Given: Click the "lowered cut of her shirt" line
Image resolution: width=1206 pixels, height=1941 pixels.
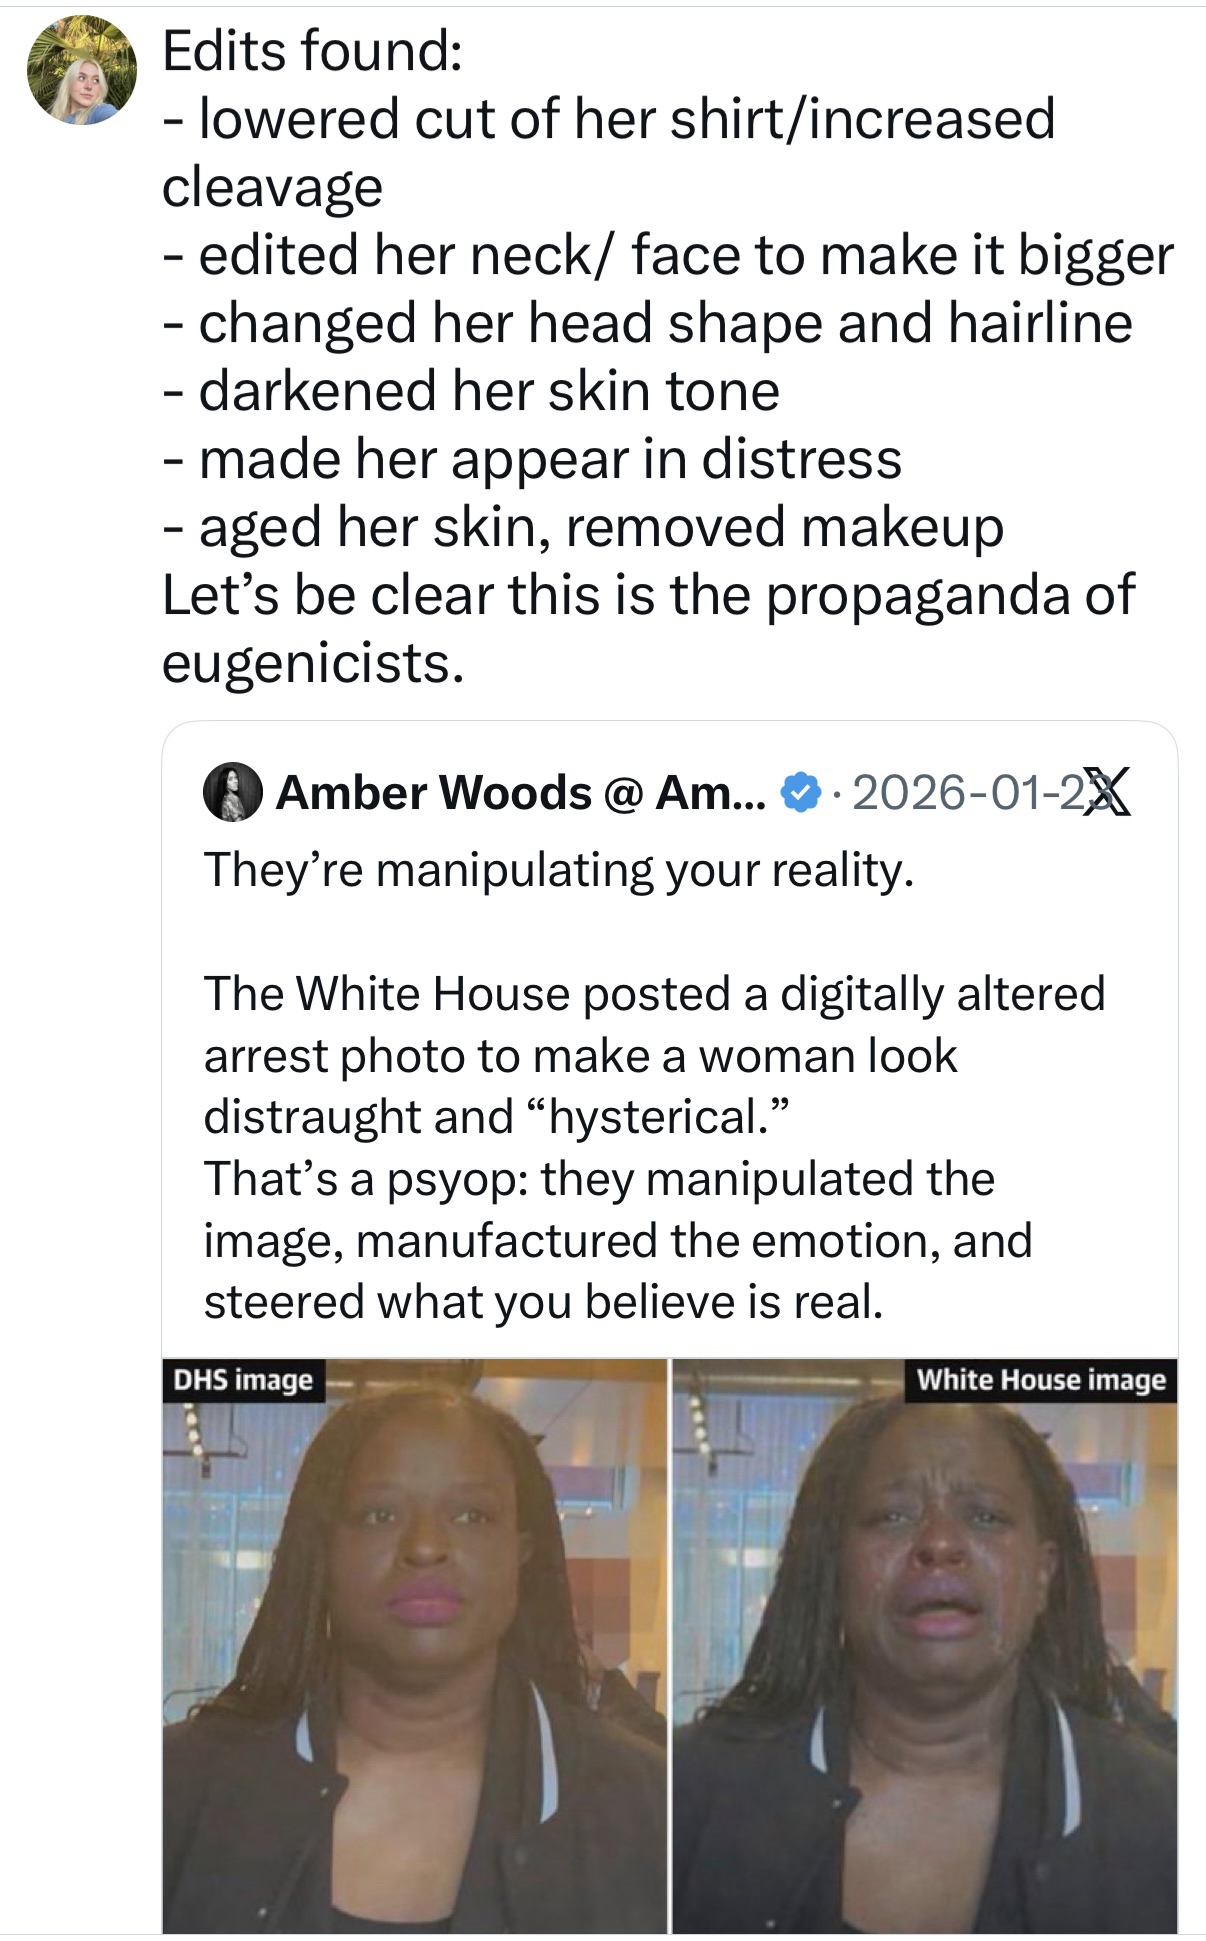Looking at the screenshot, I should point(608,119).
